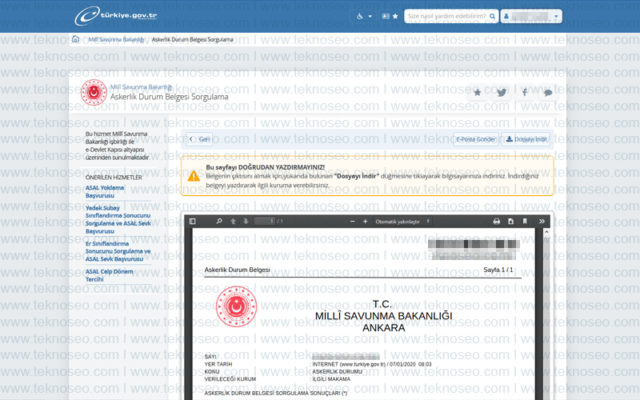Click the PDF viewer bookmark icon
The width and height of the screenshot is (640, 400).
[525, 221]
